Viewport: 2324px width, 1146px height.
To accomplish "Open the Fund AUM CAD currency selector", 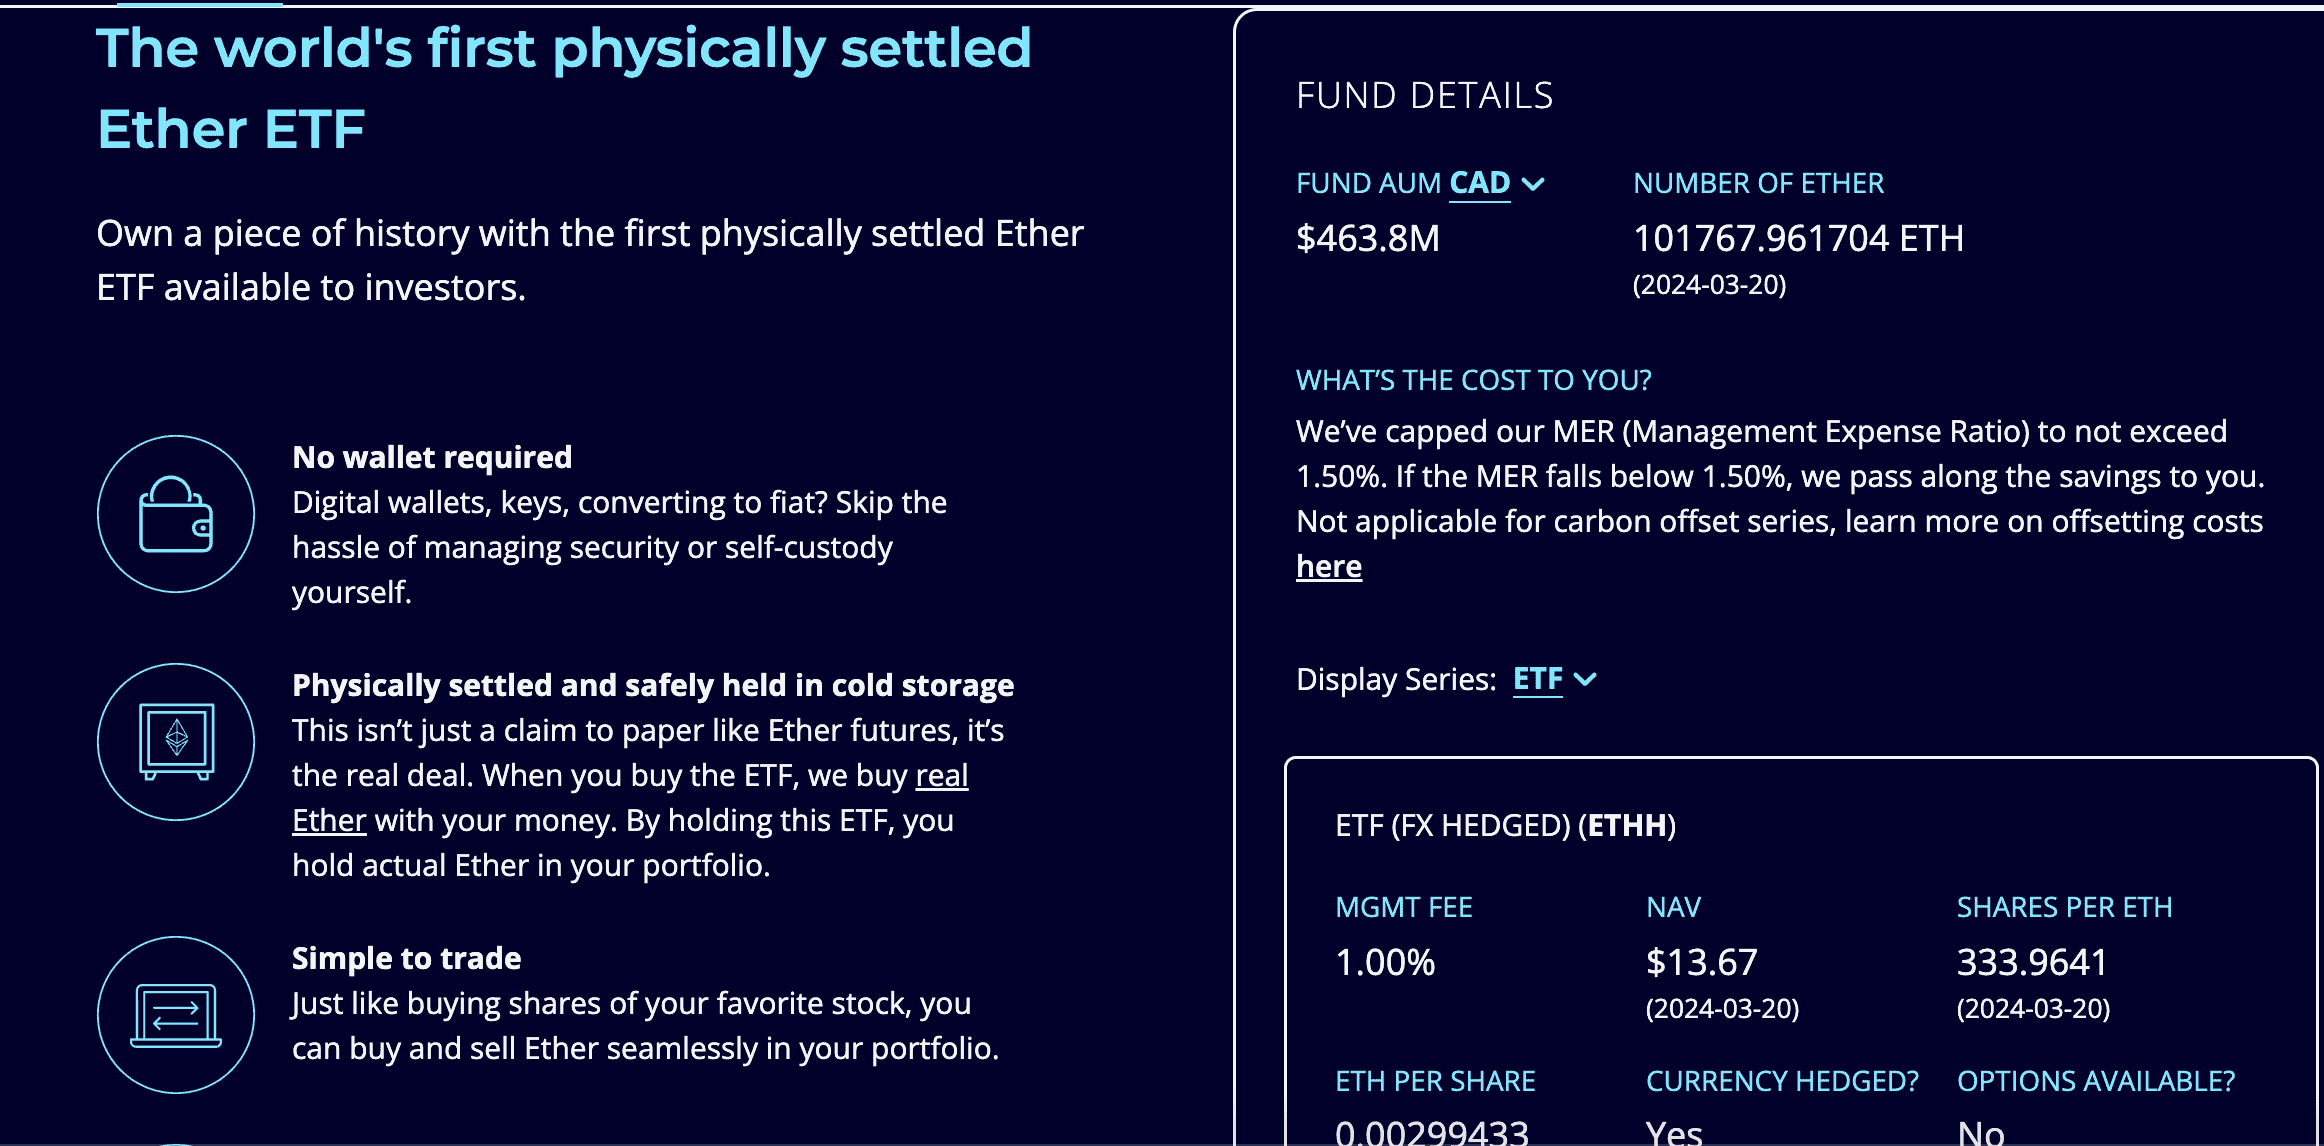I will coord(1479,184).
